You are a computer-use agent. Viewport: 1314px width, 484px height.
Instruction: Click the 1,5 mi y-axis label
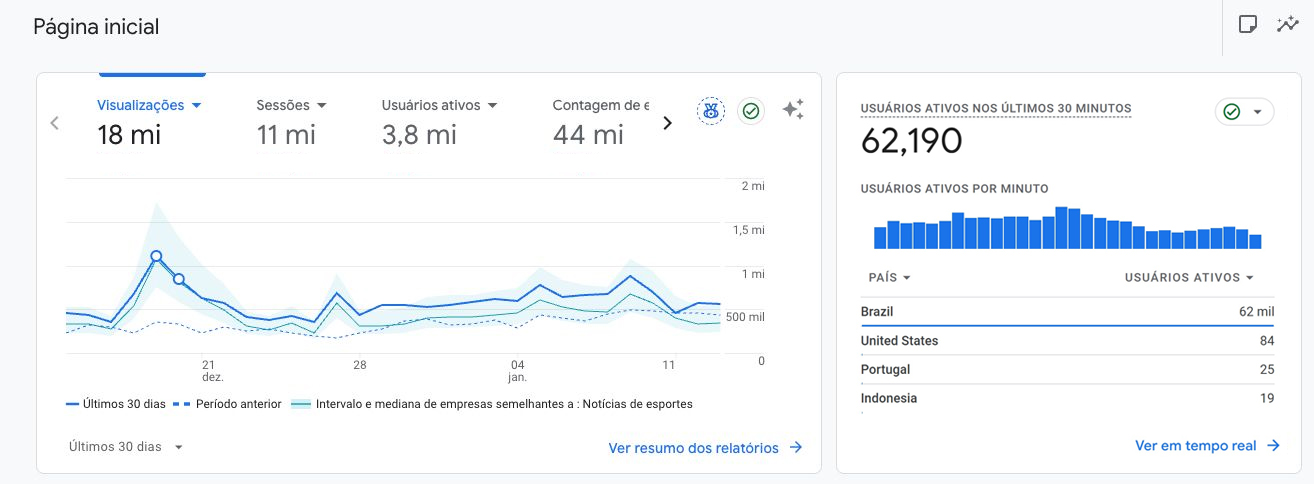tap(749, 230)
